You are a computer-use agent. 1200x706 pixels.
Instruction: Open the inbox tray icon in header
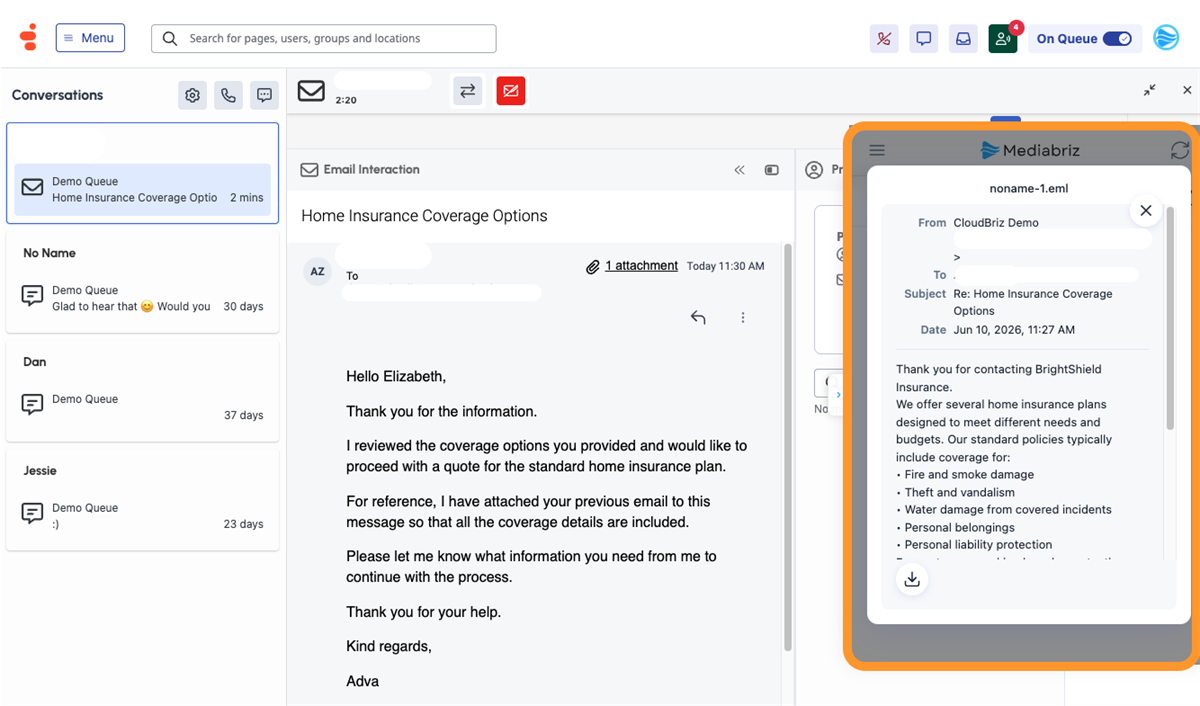[963, 39]
